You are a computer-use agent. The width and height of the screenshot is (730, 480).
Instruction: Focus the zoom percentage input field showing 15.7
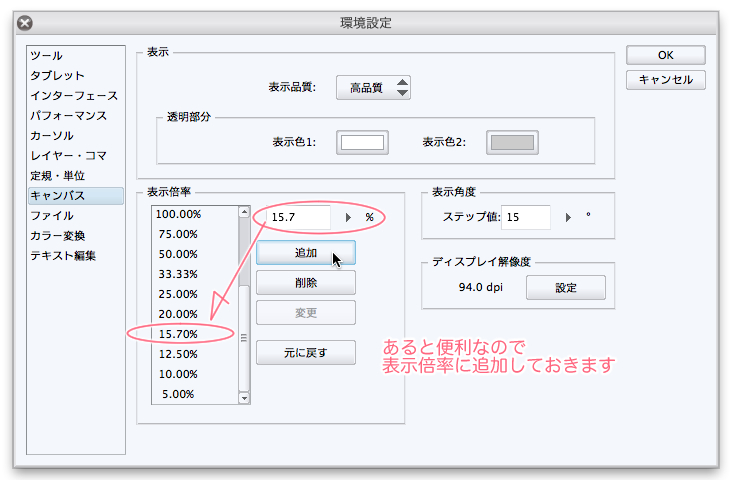coord(298,217)
